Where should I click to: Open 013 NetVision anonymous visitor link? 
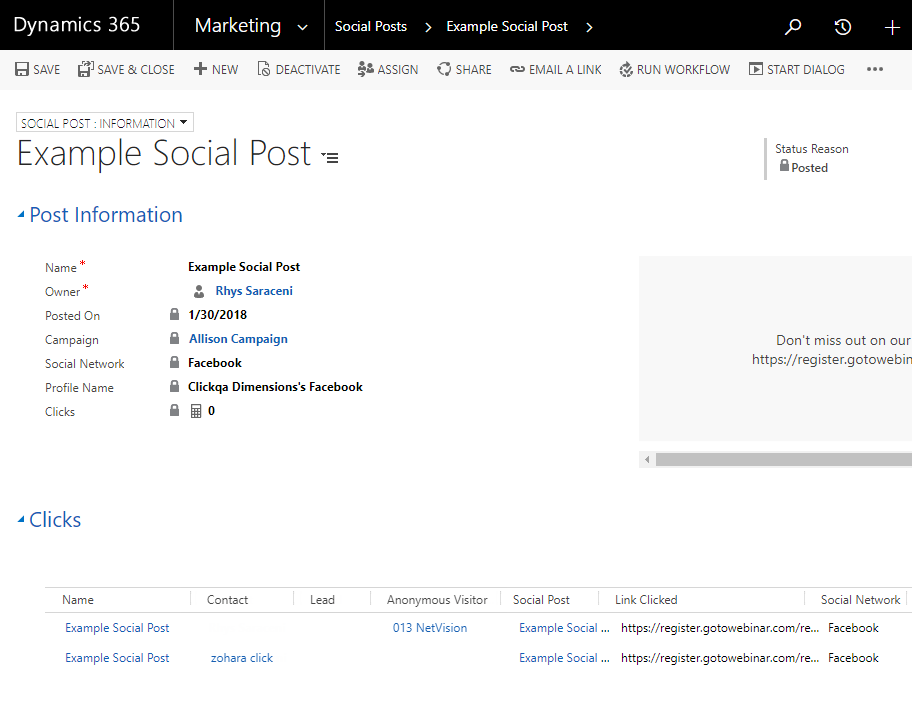[x=430, y=628]
